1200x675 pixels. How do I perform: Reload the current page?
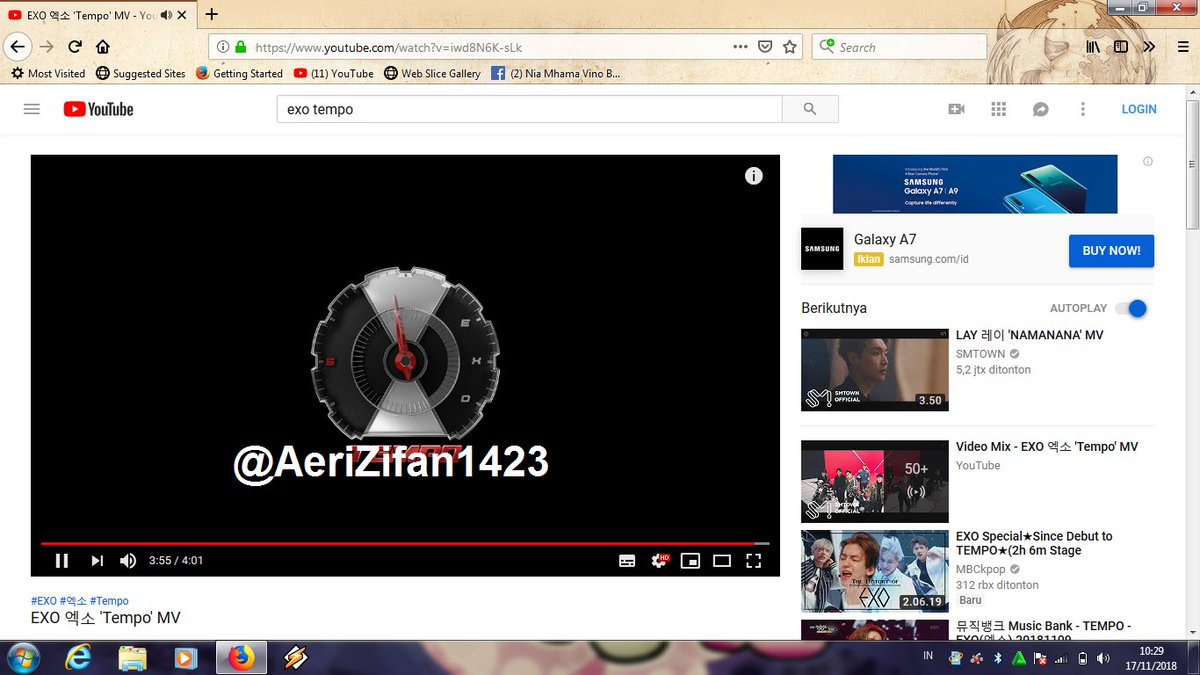pyautogui.click(x=74, y=46)
